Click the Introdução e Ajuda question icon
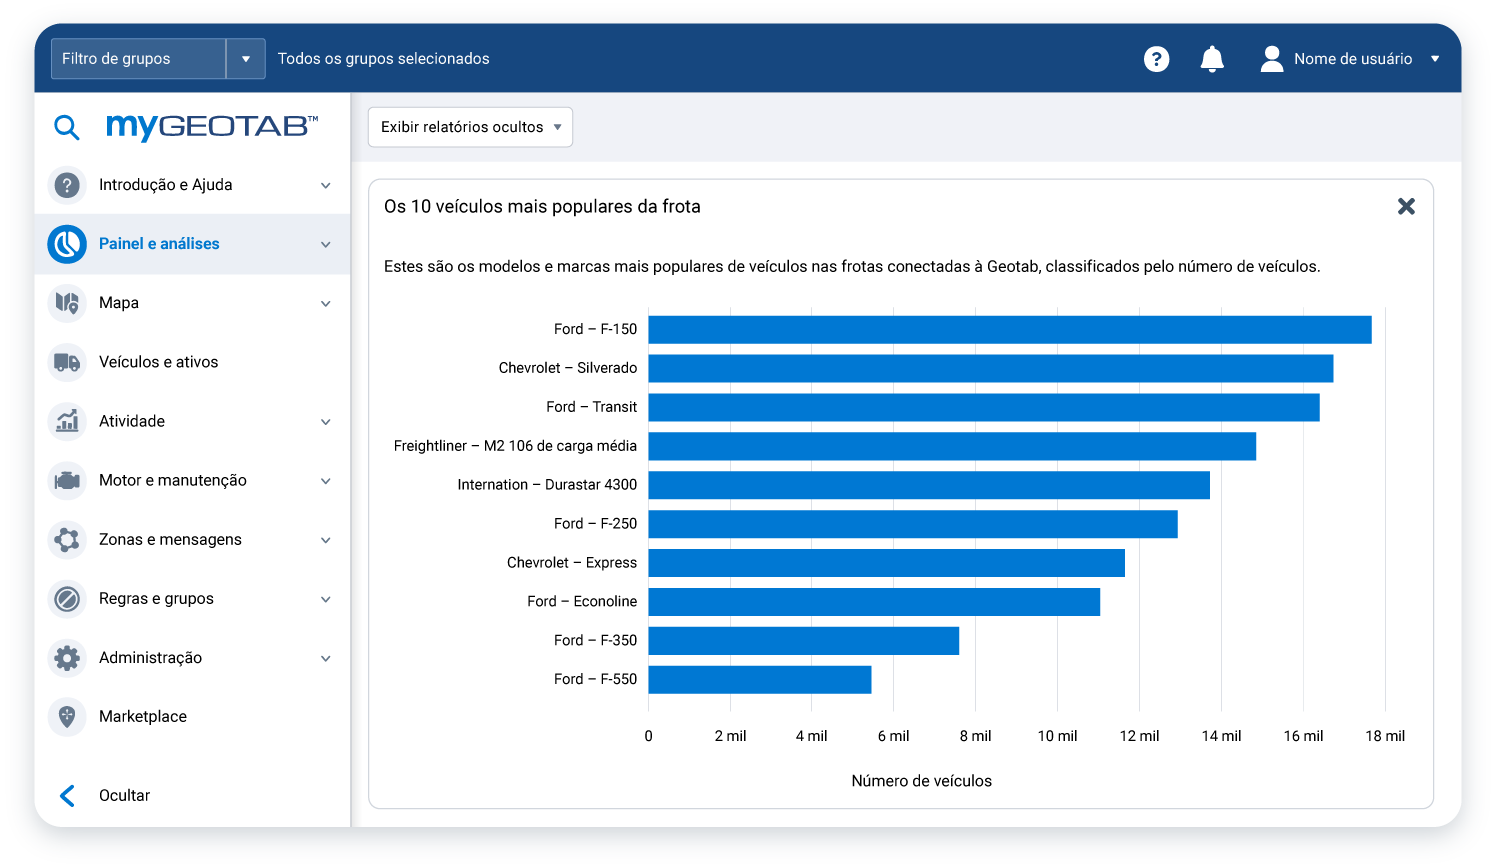The height and width of the screenshot is (866, 1496). 67,185
